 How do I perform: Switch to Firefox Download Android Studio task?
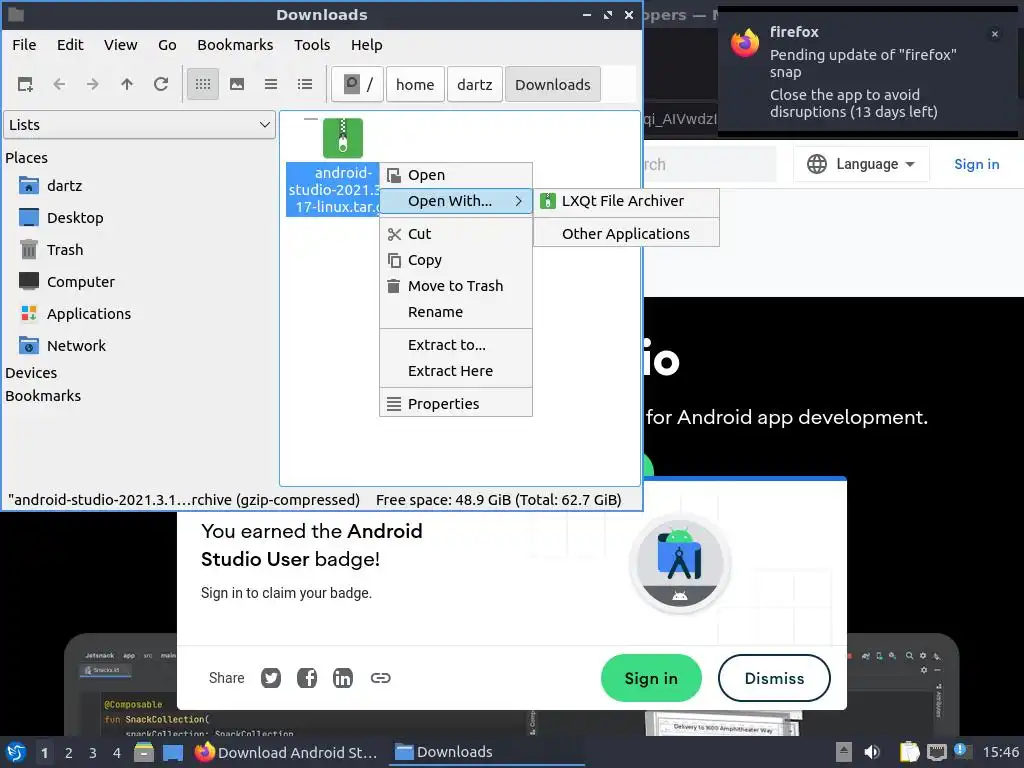tap(287, 752)
